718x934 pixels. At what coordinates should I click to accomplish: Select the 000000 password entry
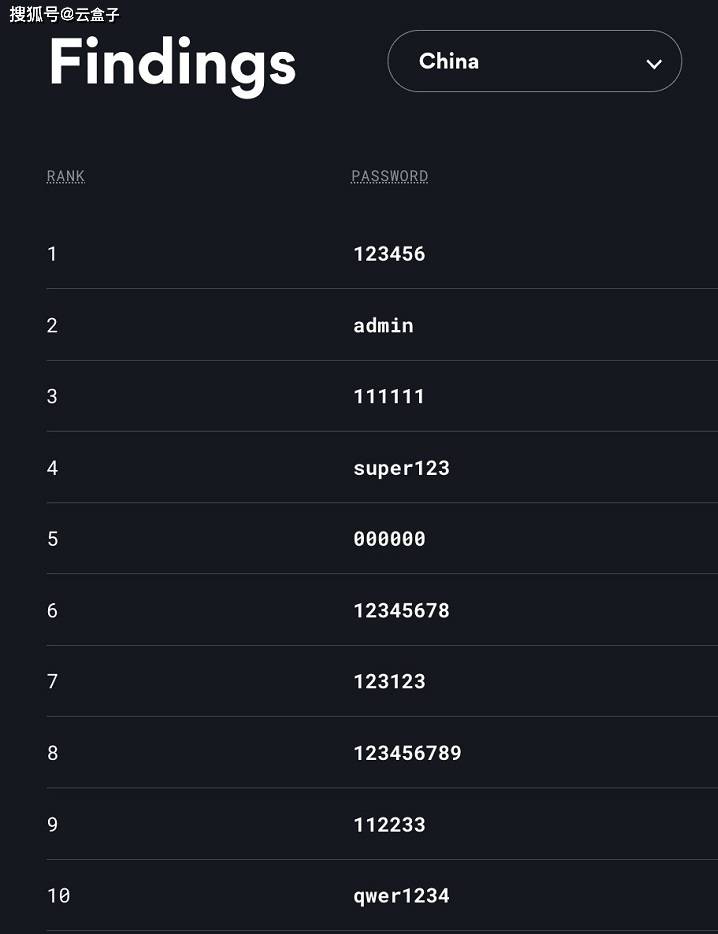[x=389, y=538]
